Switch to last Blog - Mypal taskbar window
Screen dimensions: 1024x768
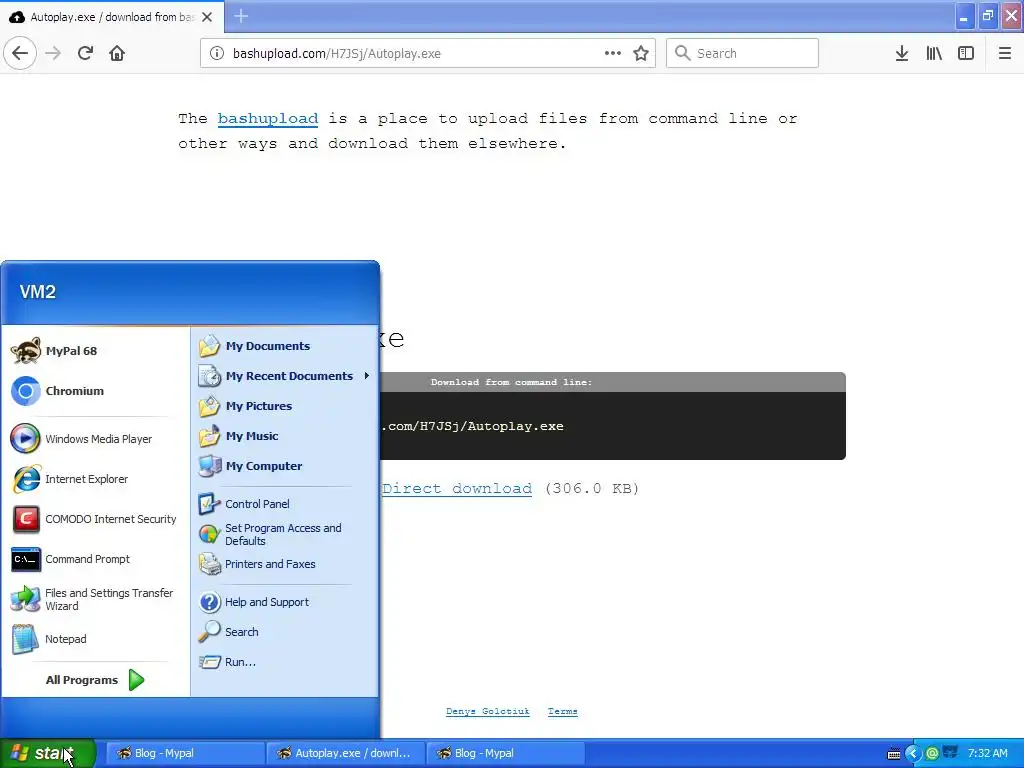504,753
